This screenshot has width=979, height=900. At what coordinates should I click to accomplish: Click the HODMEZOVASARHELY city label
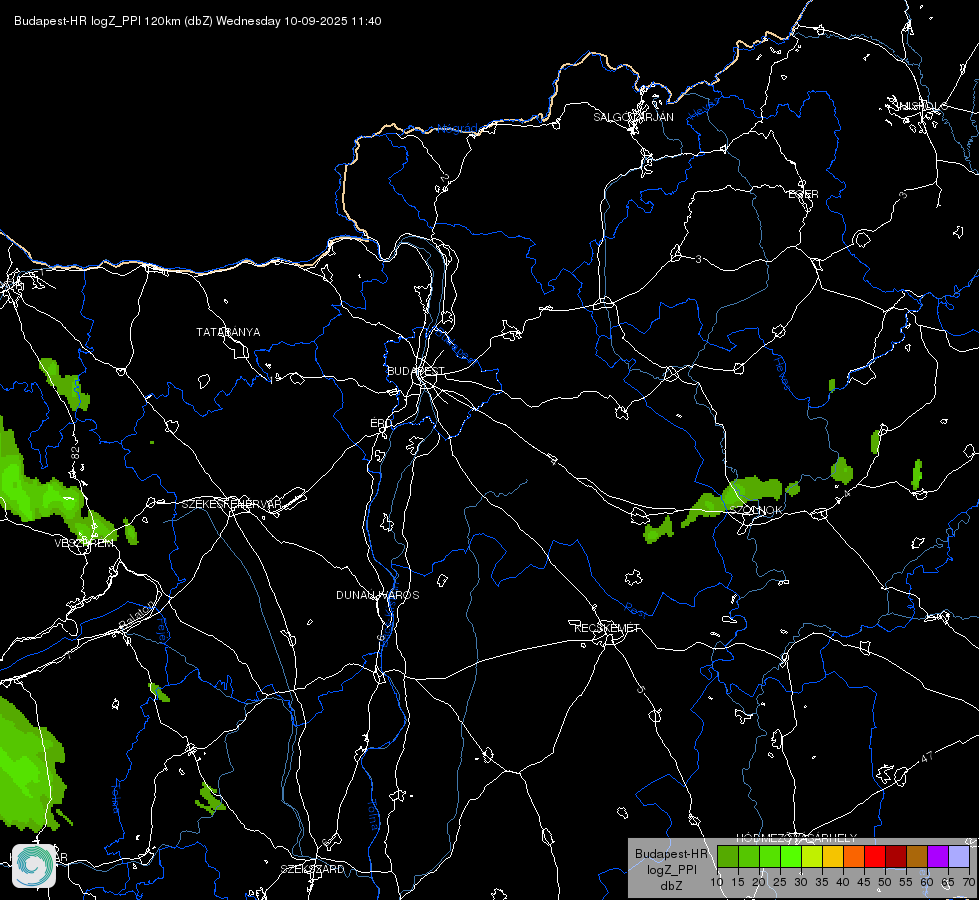[797, 838]
